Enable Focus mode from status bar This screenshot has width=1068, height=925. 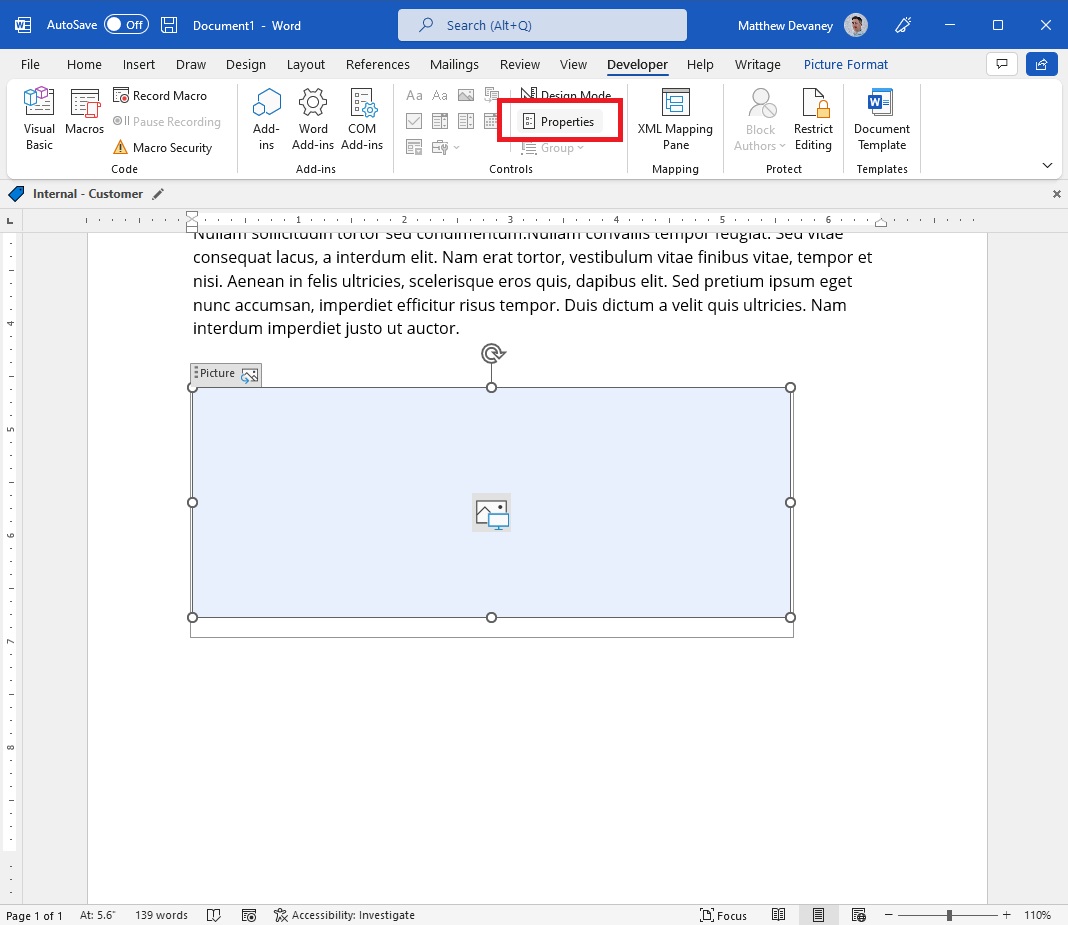click(x=724, y=915)
